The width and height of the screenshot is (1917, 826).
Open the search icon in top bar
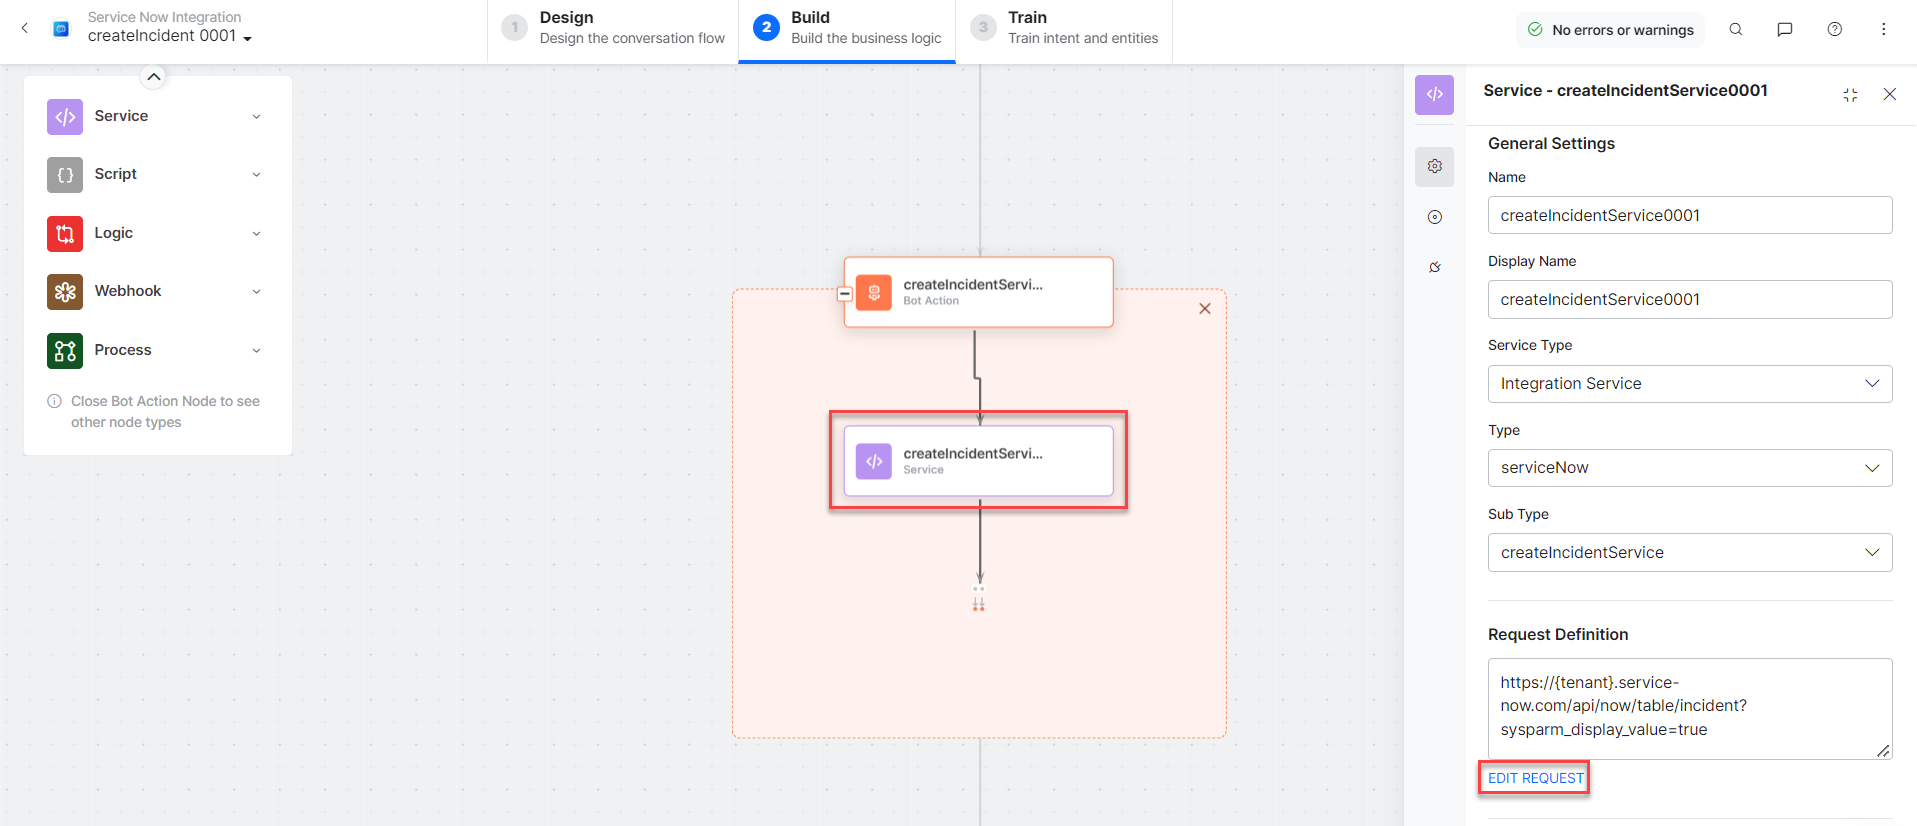point(1736,30)
